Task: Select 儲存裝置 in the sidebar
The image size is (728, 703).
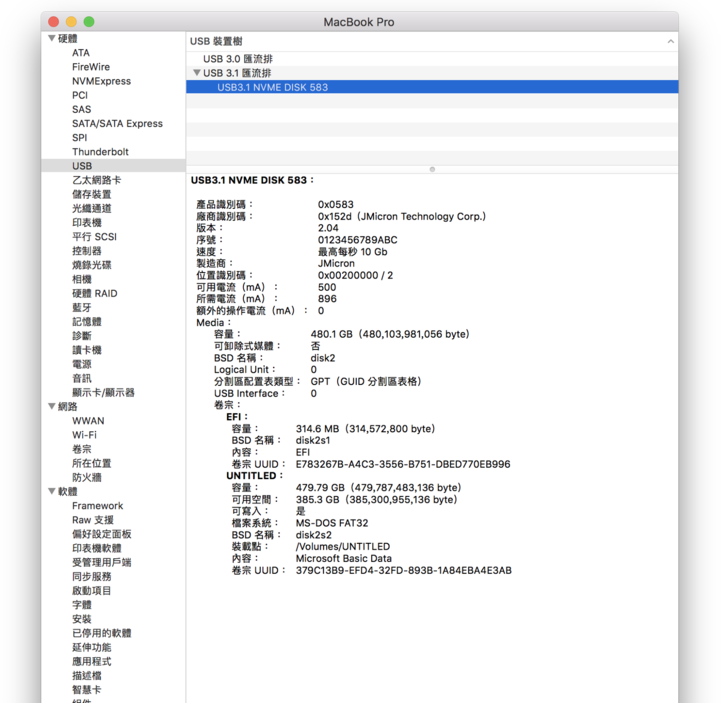Action: point(92,194)
